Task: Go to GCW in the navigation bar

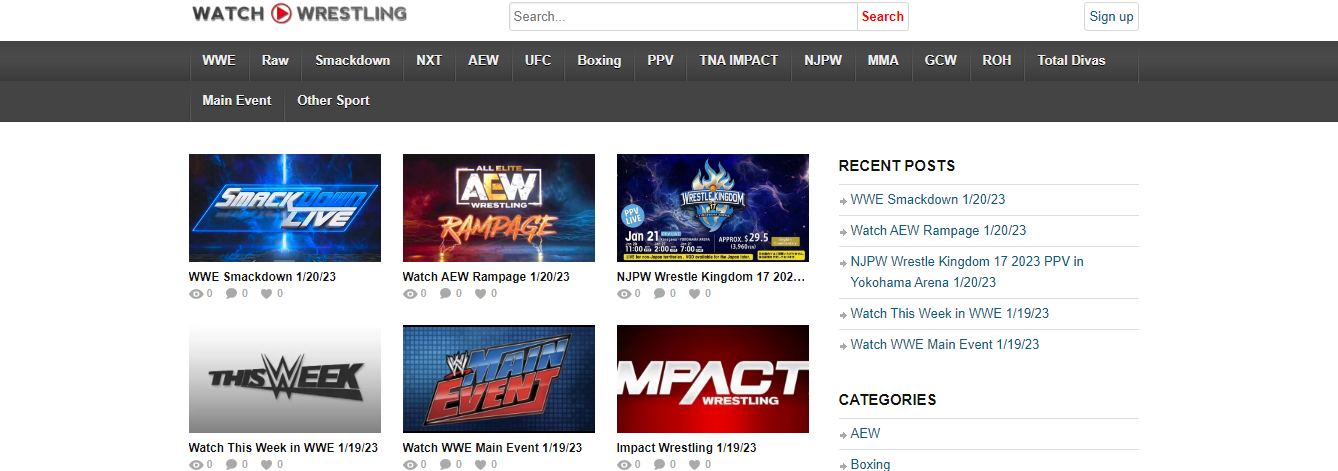Action: pos(941,60)
